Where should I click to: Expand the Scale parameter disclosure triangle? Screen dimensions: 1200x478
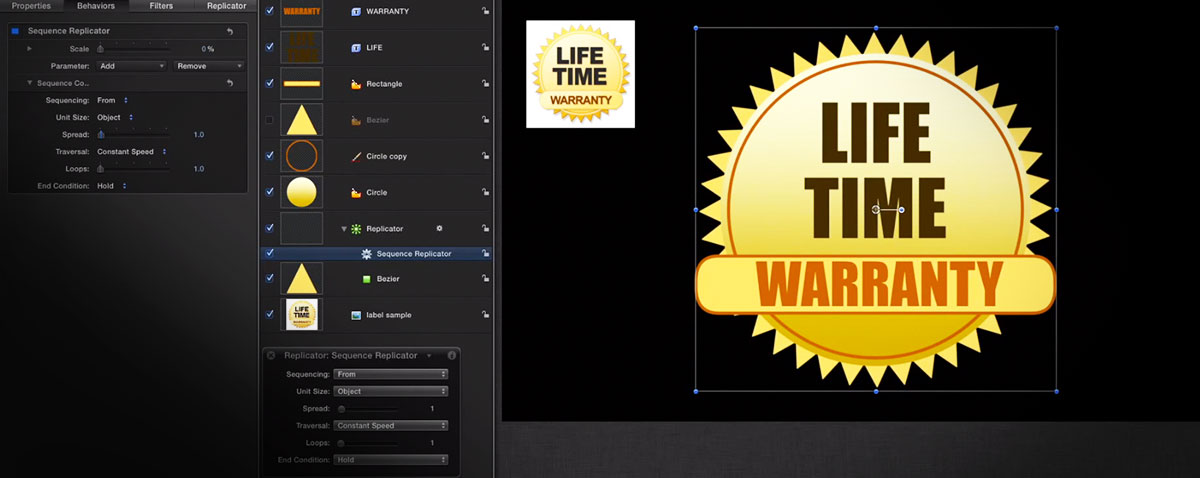click(29, 49)
